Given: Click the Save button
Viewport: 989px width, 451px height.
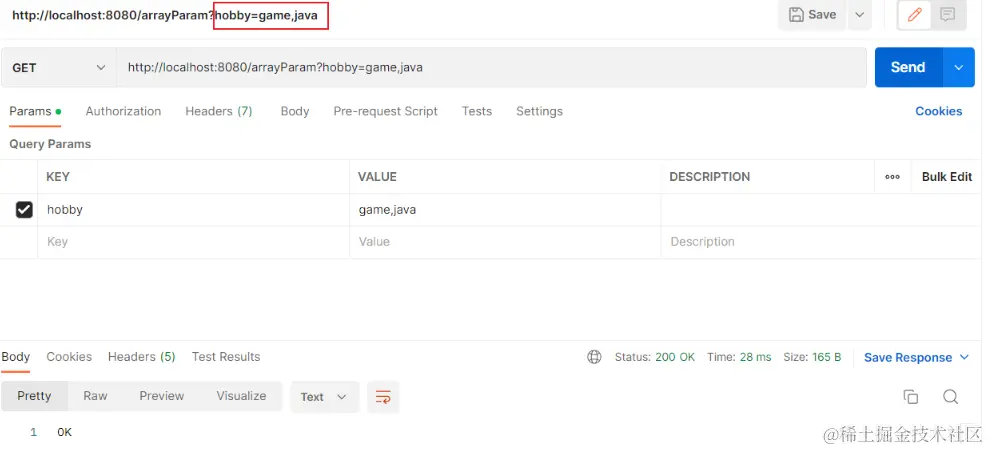Looking at the screenshot, I should [x=812, y=15].
